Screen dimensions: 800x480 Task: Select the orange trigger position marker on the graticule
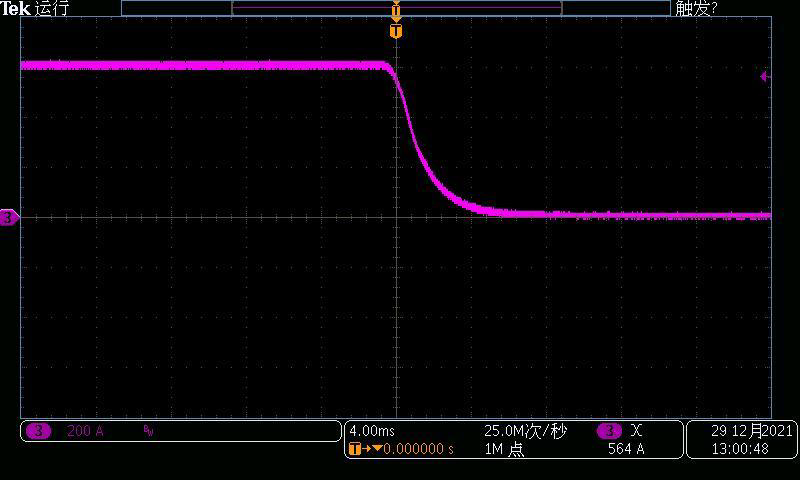pos(396,32)
